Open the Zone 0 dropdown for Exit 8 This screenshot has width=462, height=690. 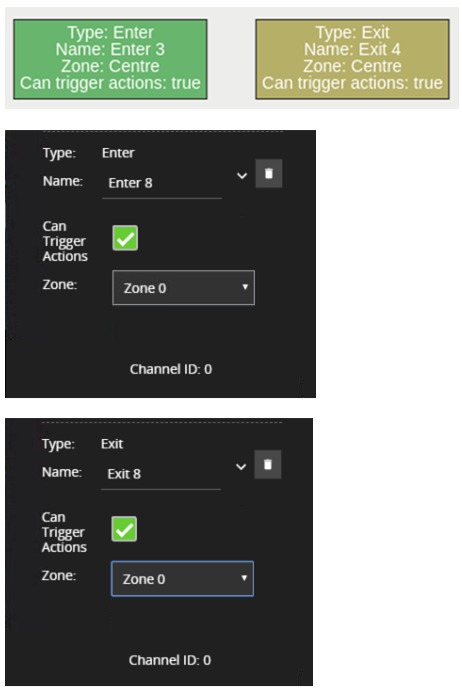click(183, 579)
